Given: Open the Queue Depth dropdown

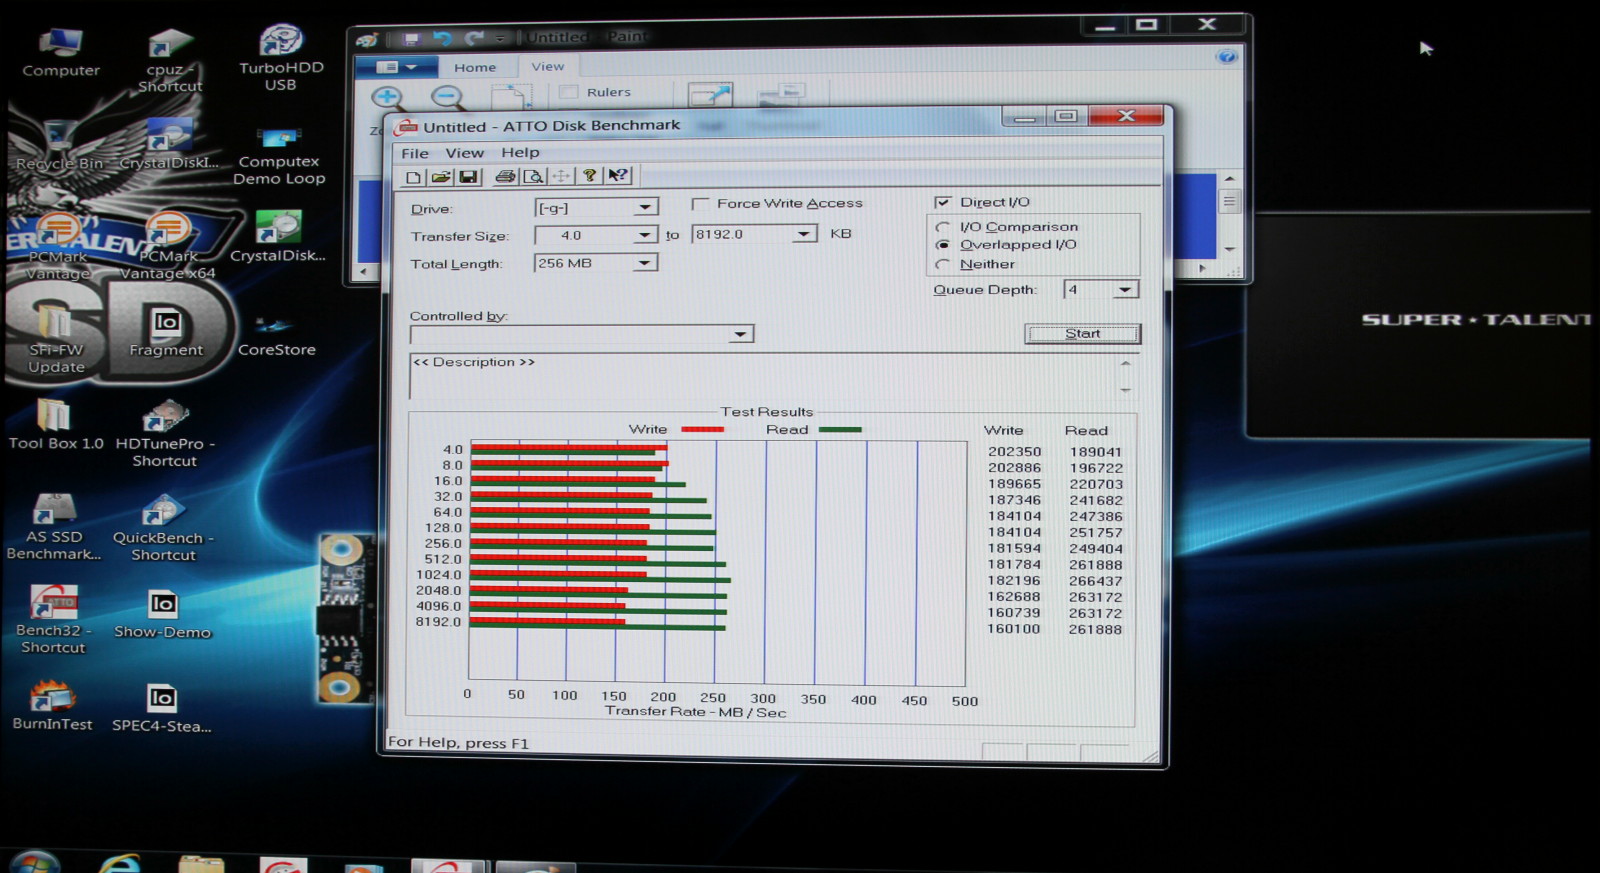Looking at the screenshot, I should pyautogui.click(x=1125, y=290).
